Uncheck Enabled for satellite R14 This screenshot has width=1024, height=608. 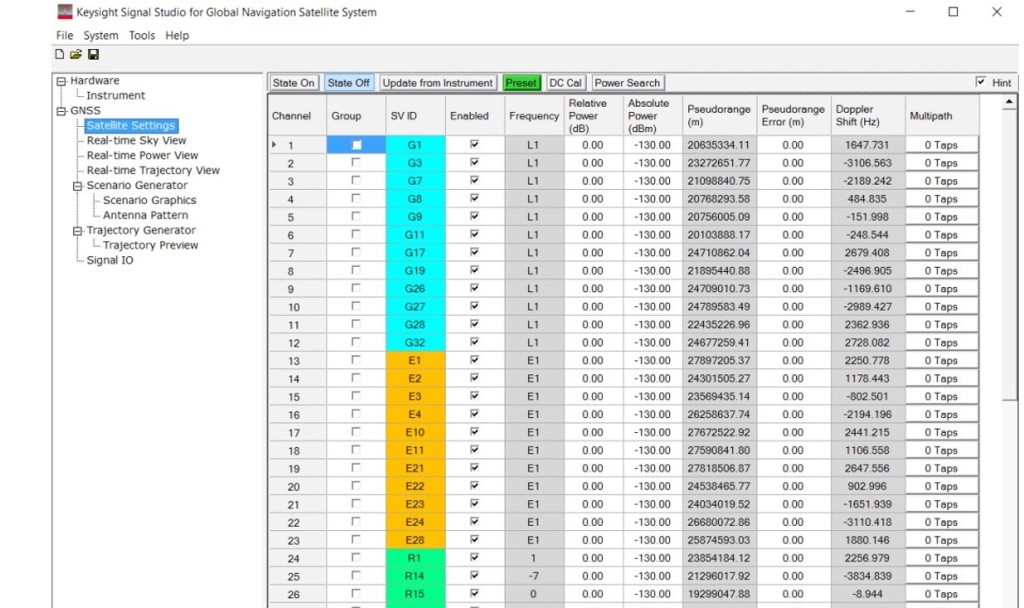pyautogui.click(x=474, y=576)
